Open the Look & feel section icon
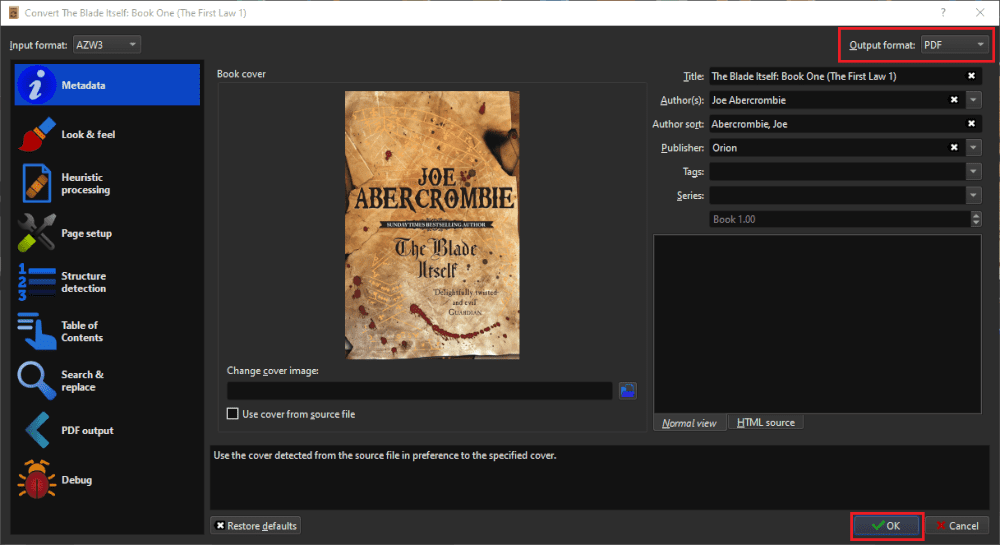Image resolution: width=1000 pixels, height=545 pixels. pos(36,134)
